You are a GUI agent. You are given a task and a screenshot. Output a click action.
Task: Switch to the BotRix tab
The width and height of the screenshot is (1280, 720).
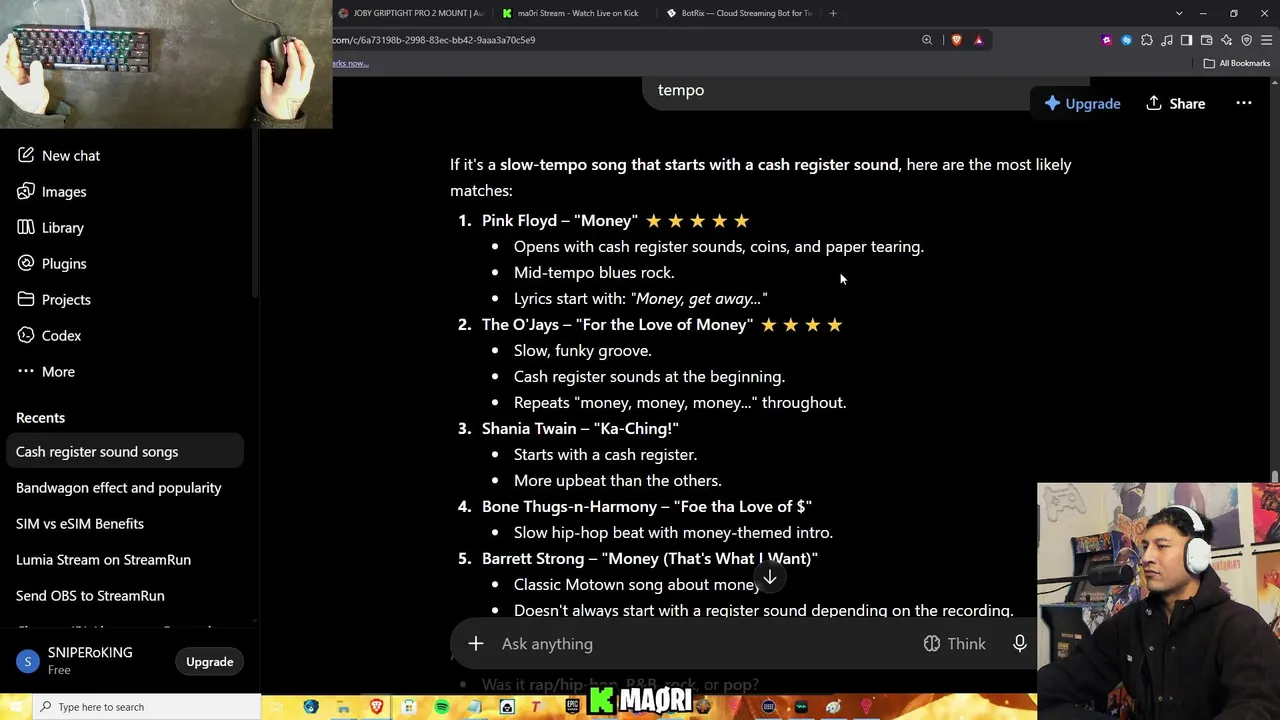click(740, 13)
